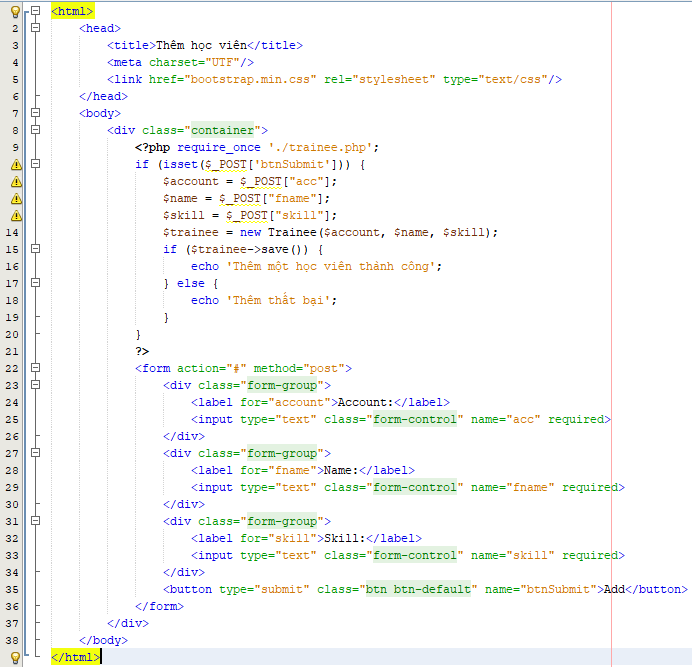Click the title text 'Thêm học viên'
This screenshot has height=667, width=692.
point(201,45)
